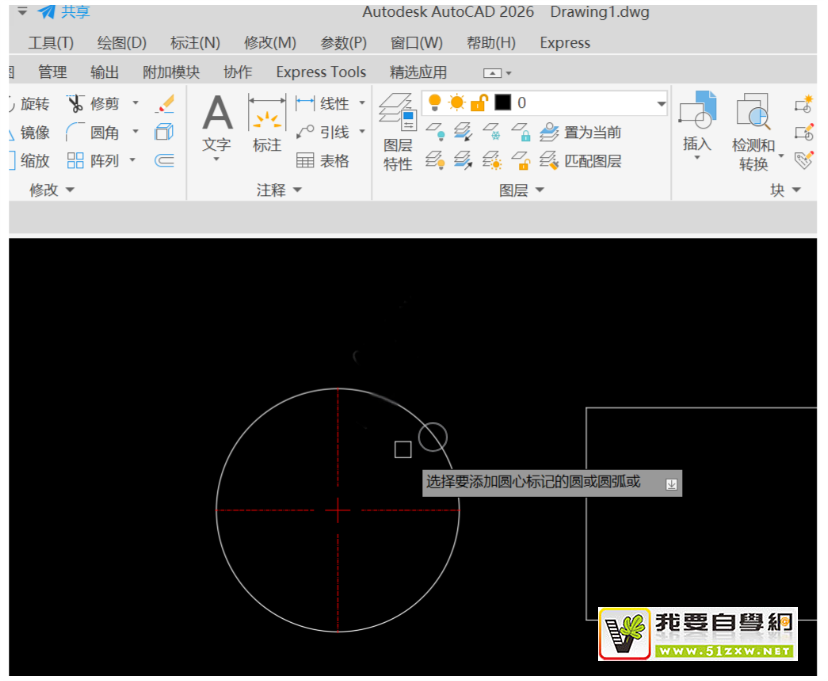Click the black layer color swatch
The image size is (828, 681).
[503, 103]
